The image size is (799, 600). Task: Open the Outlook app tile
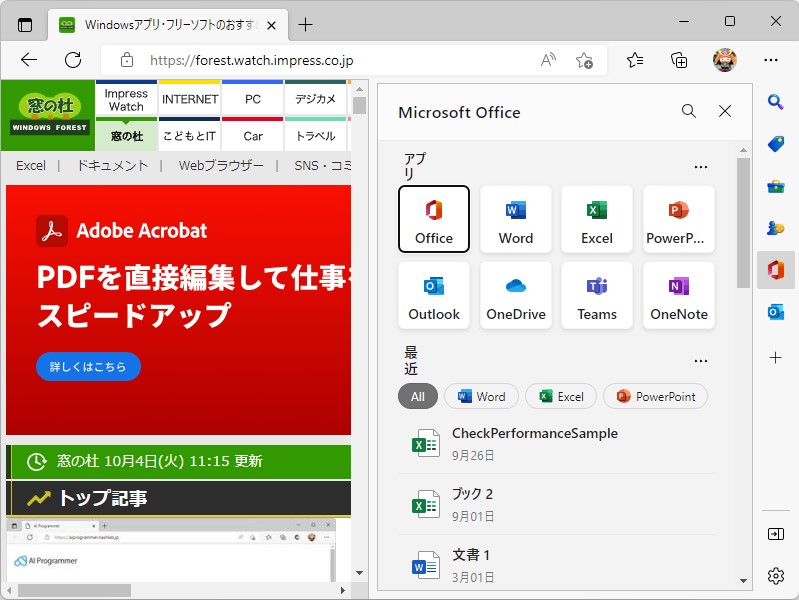point(434,295)
